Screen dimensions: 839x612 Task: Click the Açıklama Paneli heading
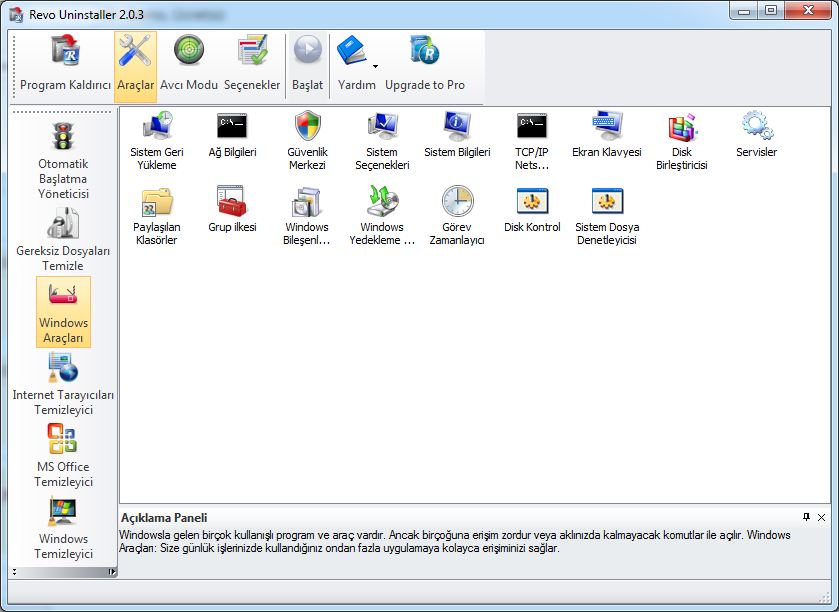click(x=164, y=518)
